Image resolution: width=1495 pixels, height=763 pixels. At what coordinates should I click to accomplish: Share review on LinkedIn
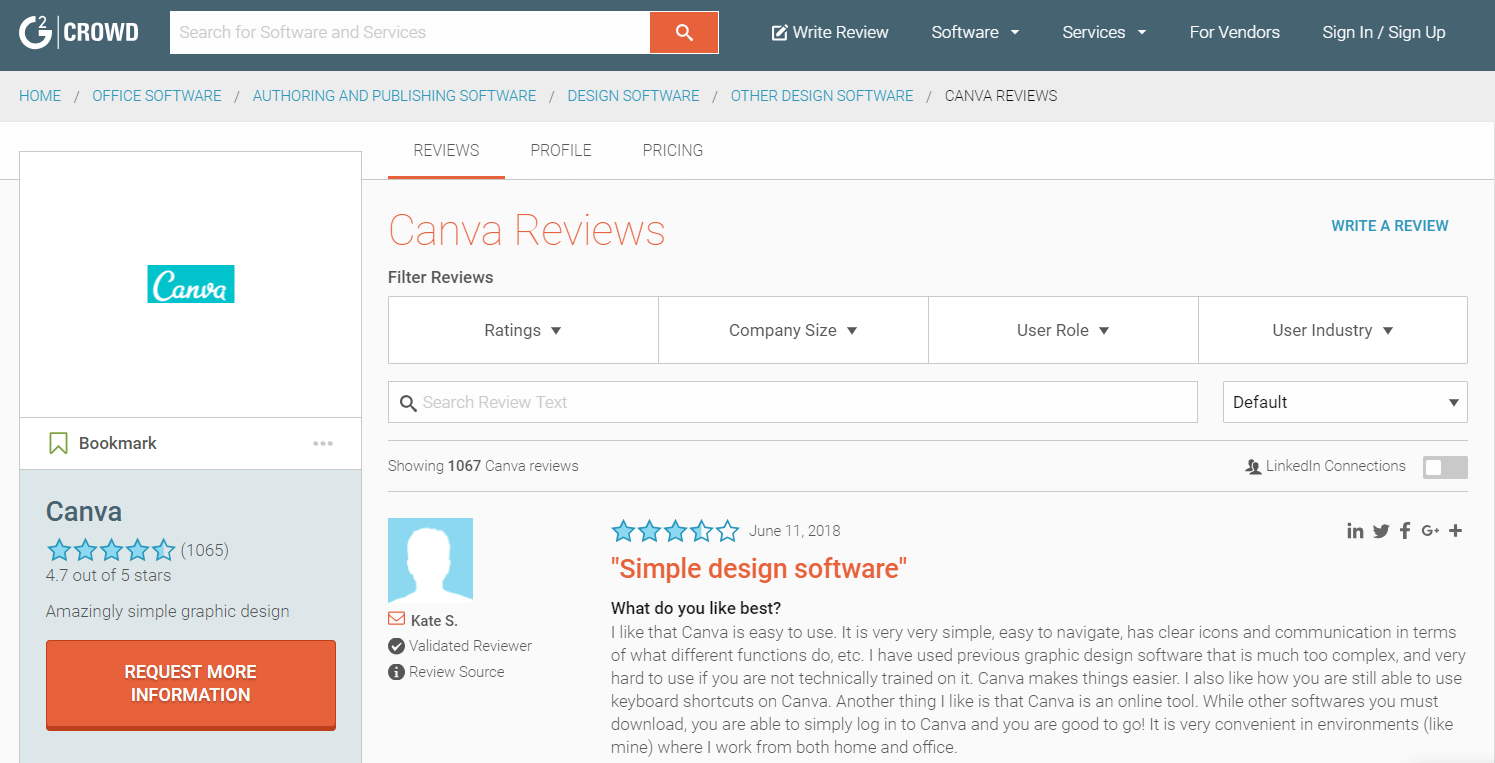[1355, 531]
